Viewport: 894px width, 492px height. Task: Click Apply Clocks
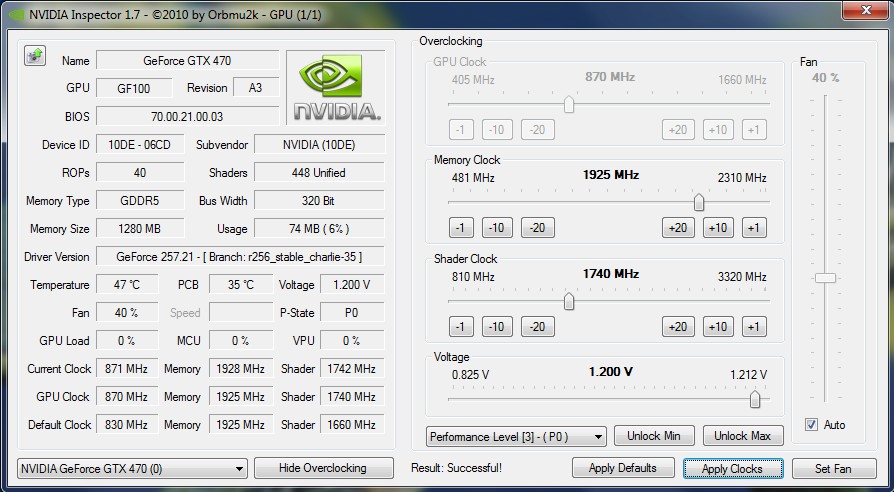pyautogui.click(x=733, y=469)
